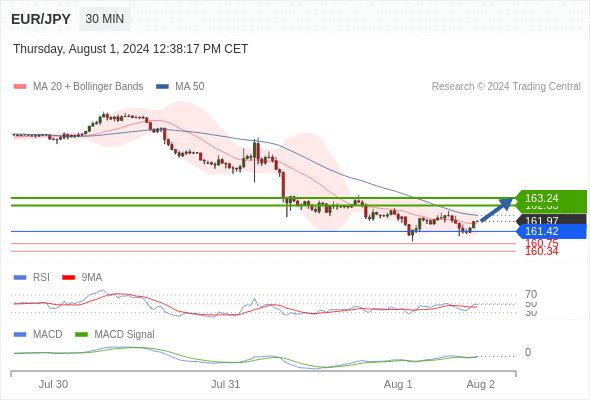Click the MA 50 blue legend swatch
The width and height of the screenshot is (590, 400).
pyautogui.click(x=162, y=87)
